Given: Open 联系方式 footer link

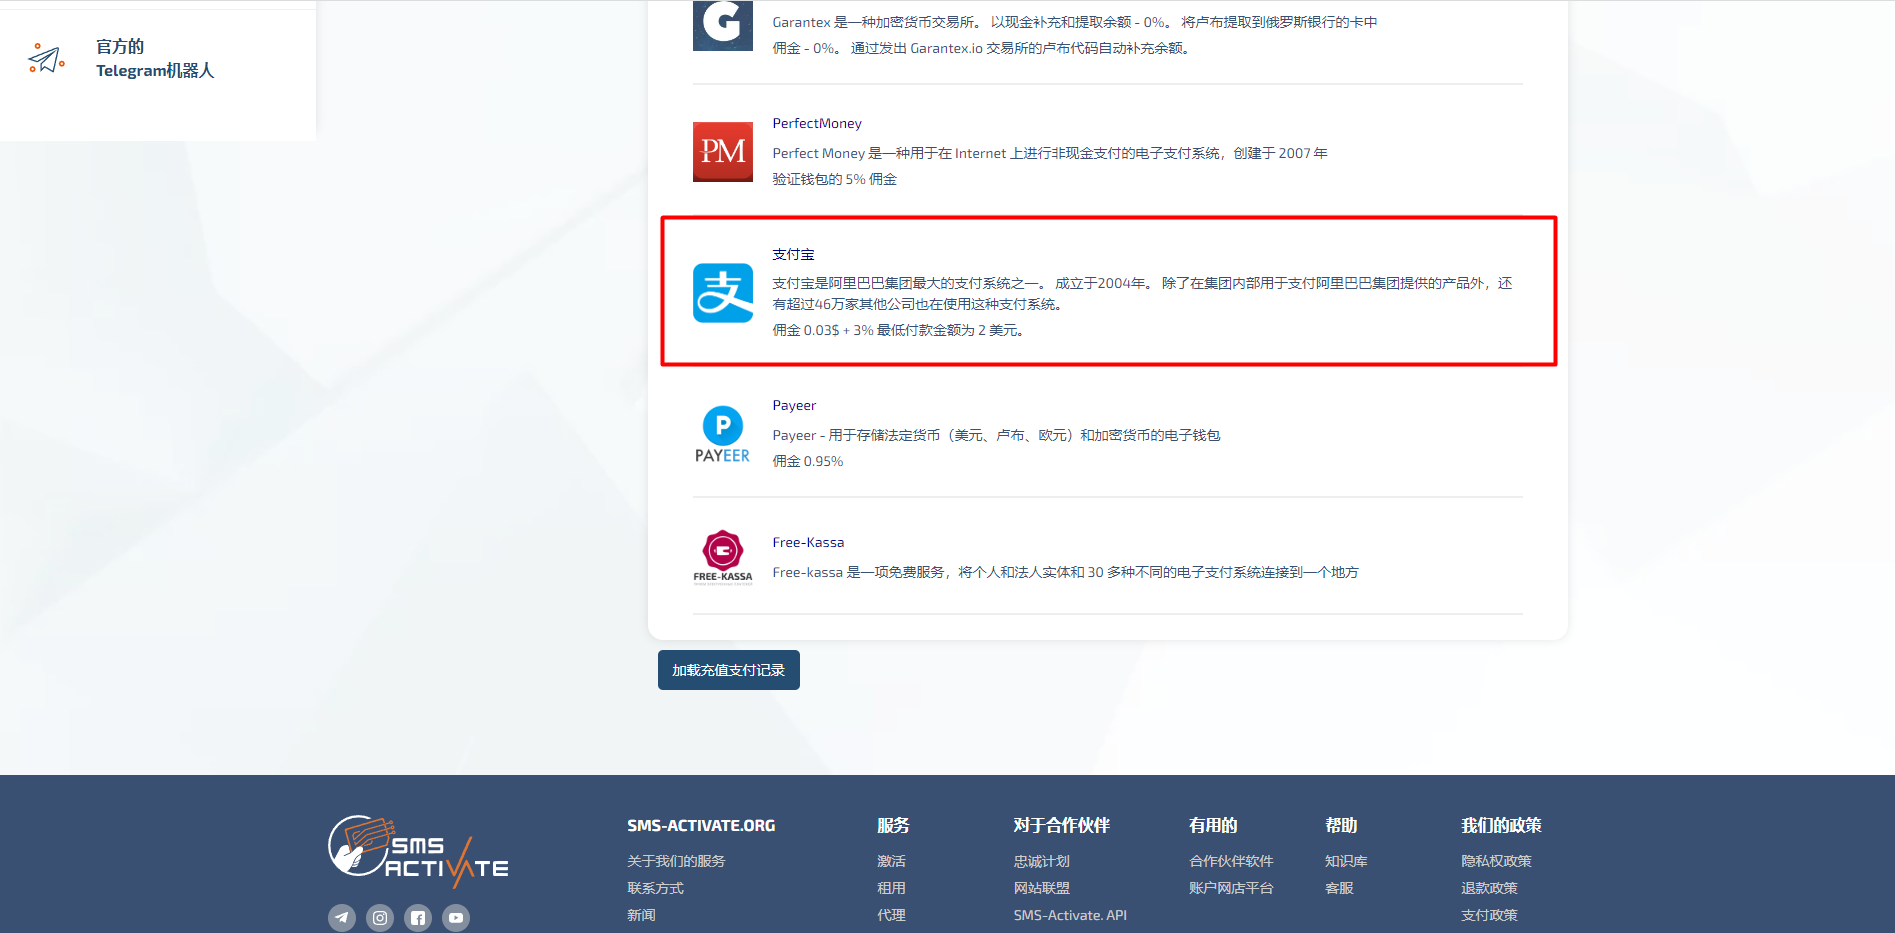Looking at the screenshot, I should click(655, 888).
